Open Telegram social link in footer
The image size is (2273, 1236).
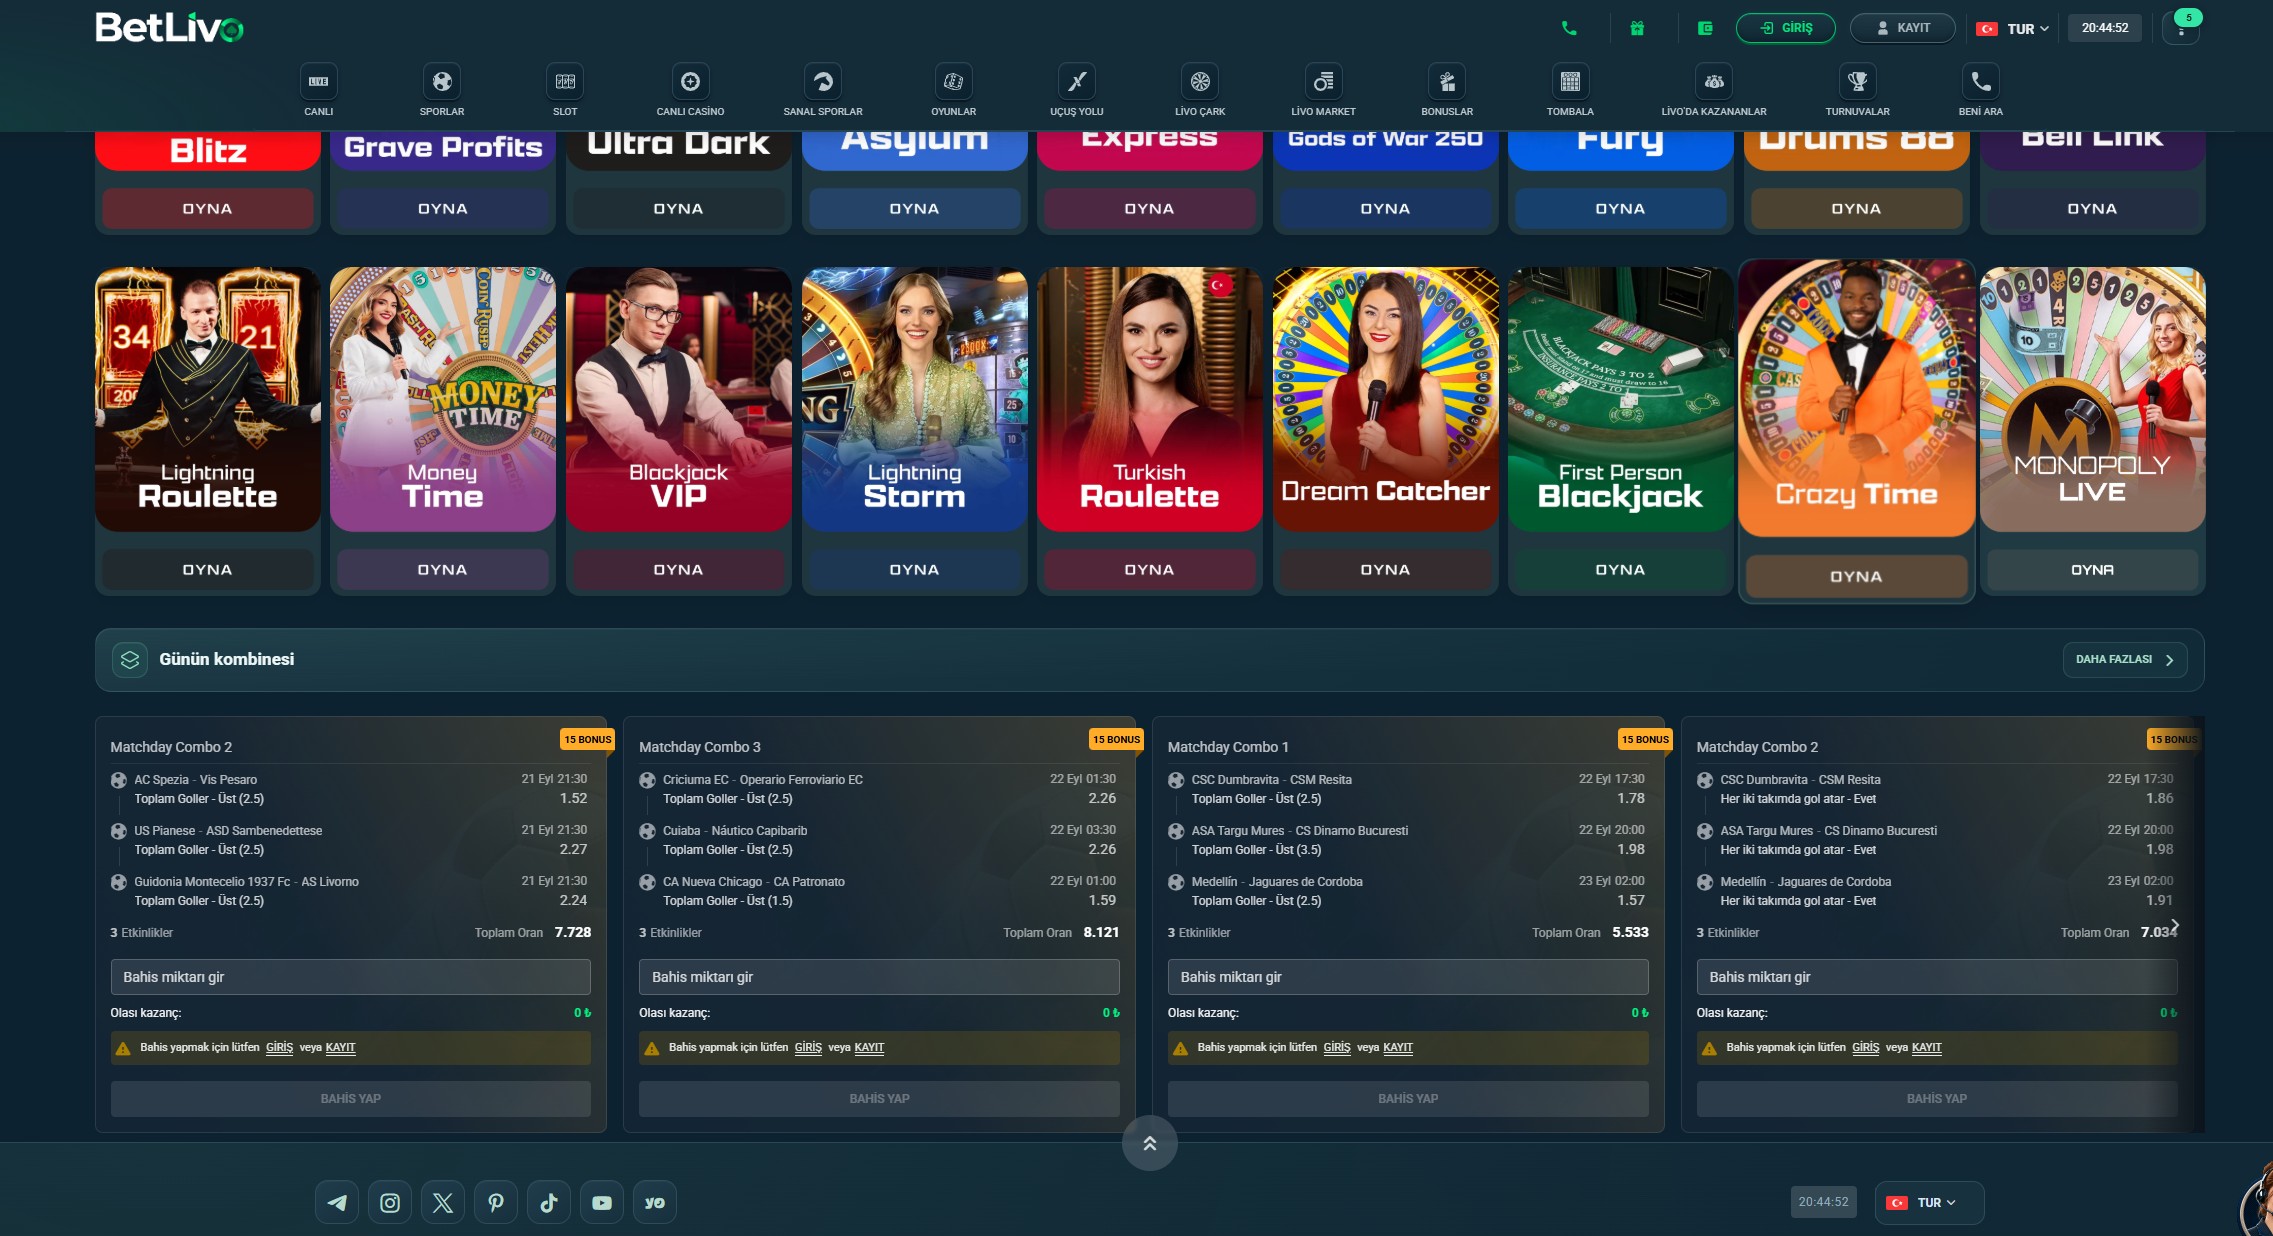[x=337, y=1203]
